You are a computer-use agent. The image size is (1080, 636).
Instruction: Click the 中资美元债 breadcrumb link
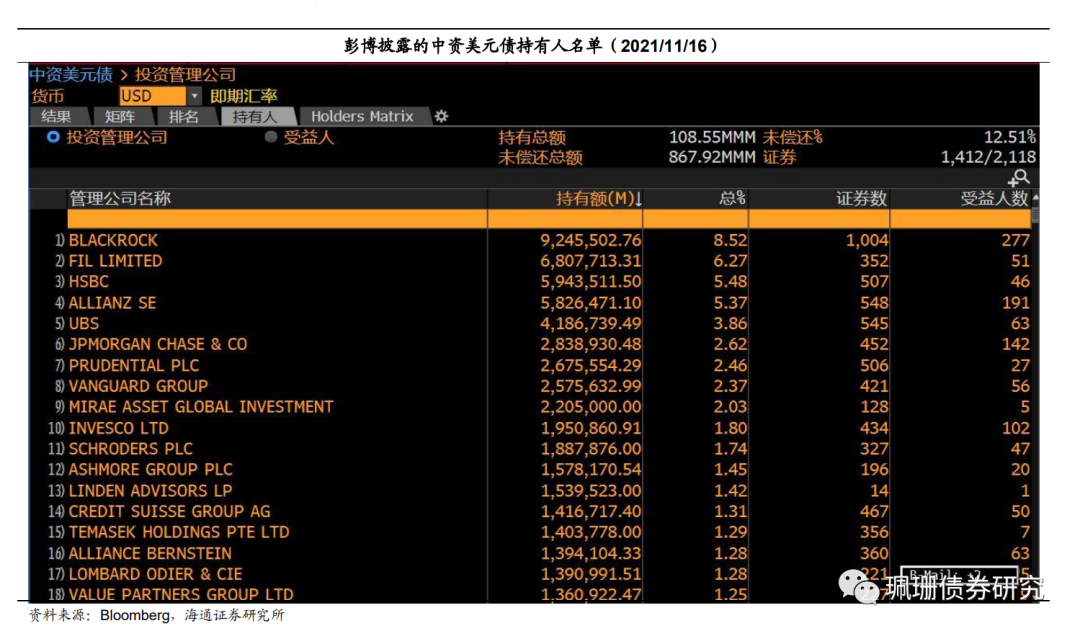71,74
